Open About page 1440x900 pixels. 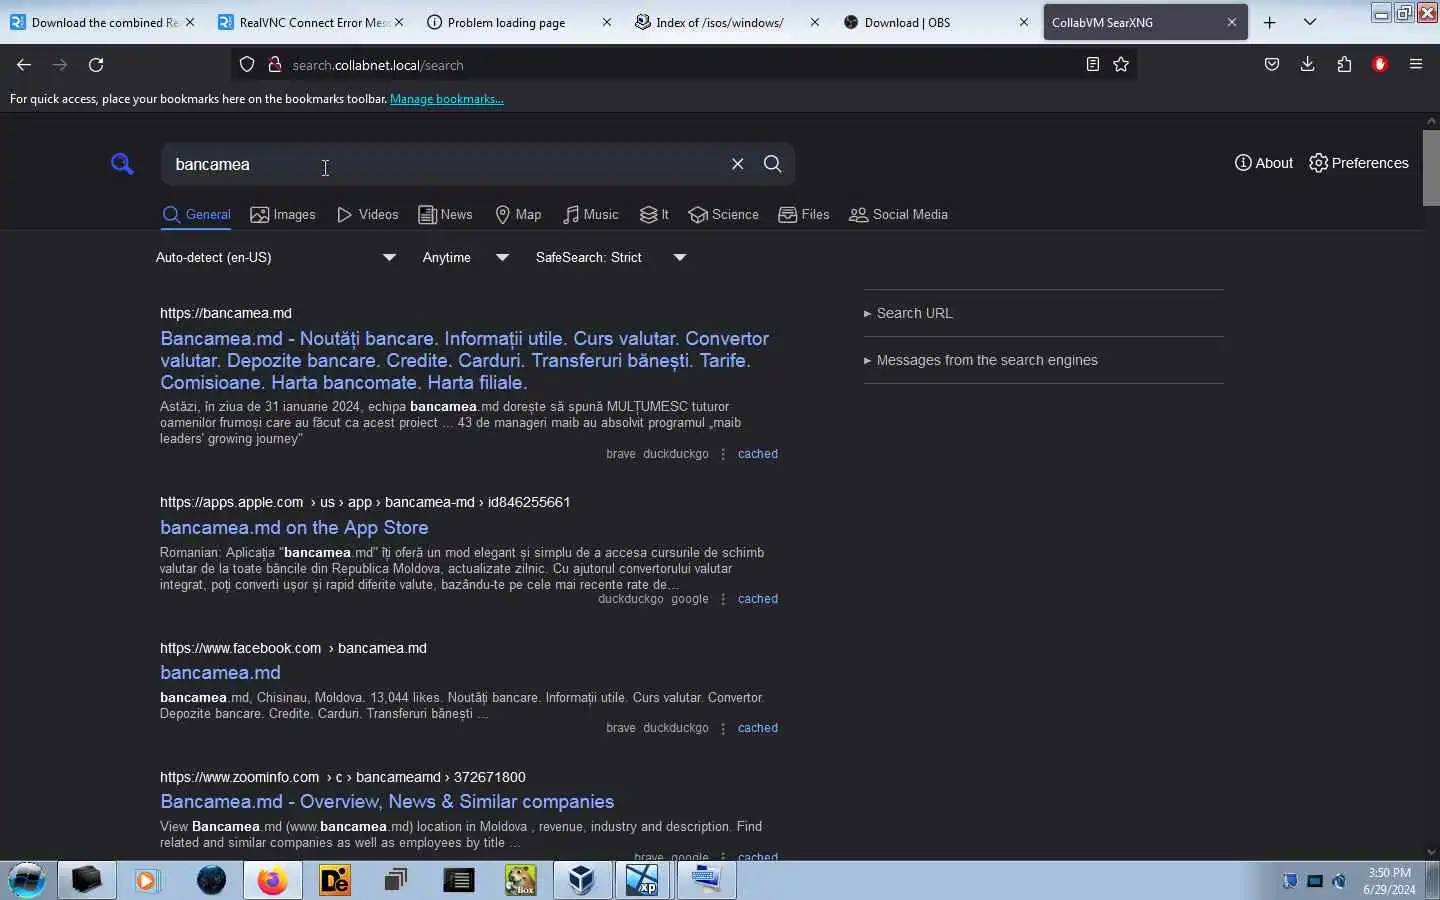click(1264, 163)
